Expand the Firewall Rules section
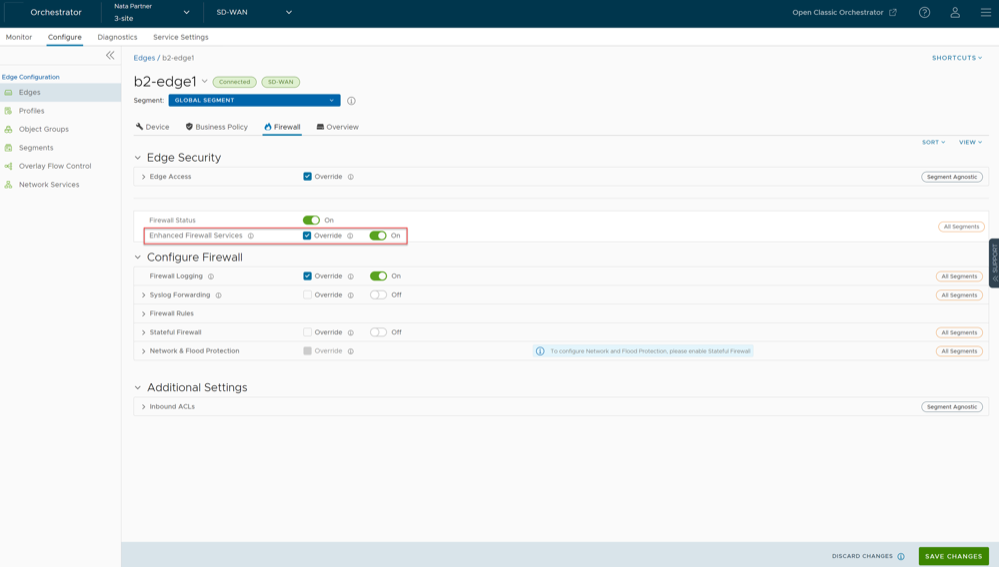 tap(144, 314)
